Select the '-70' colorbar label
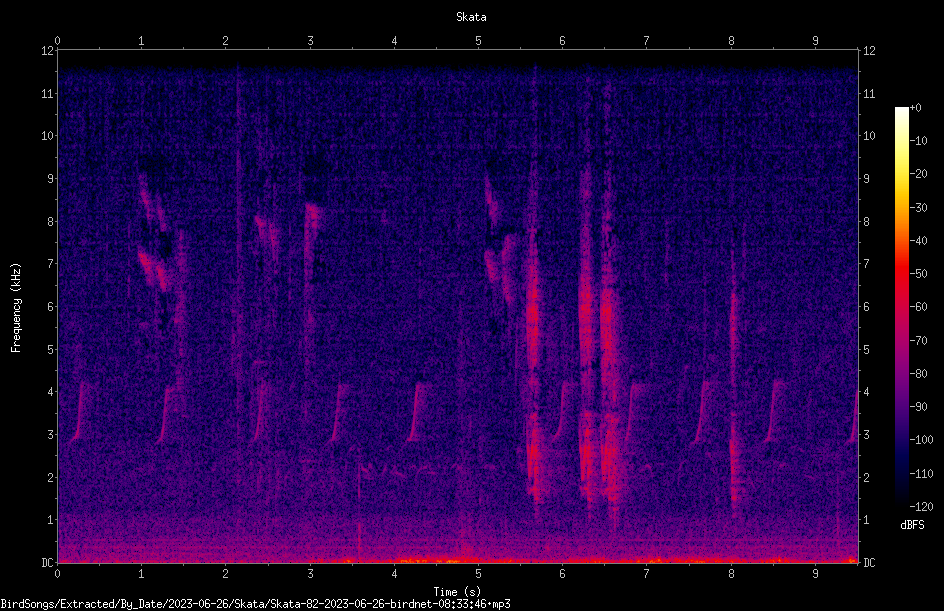The height and width of the screenshot is (611, 944). [919, 341]
